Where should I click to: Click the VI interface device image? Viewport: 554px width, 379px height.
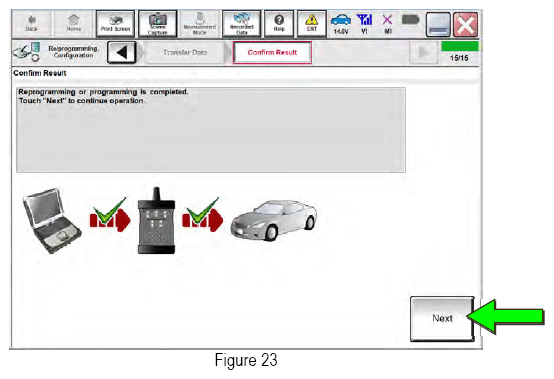[x=157, y=220]
